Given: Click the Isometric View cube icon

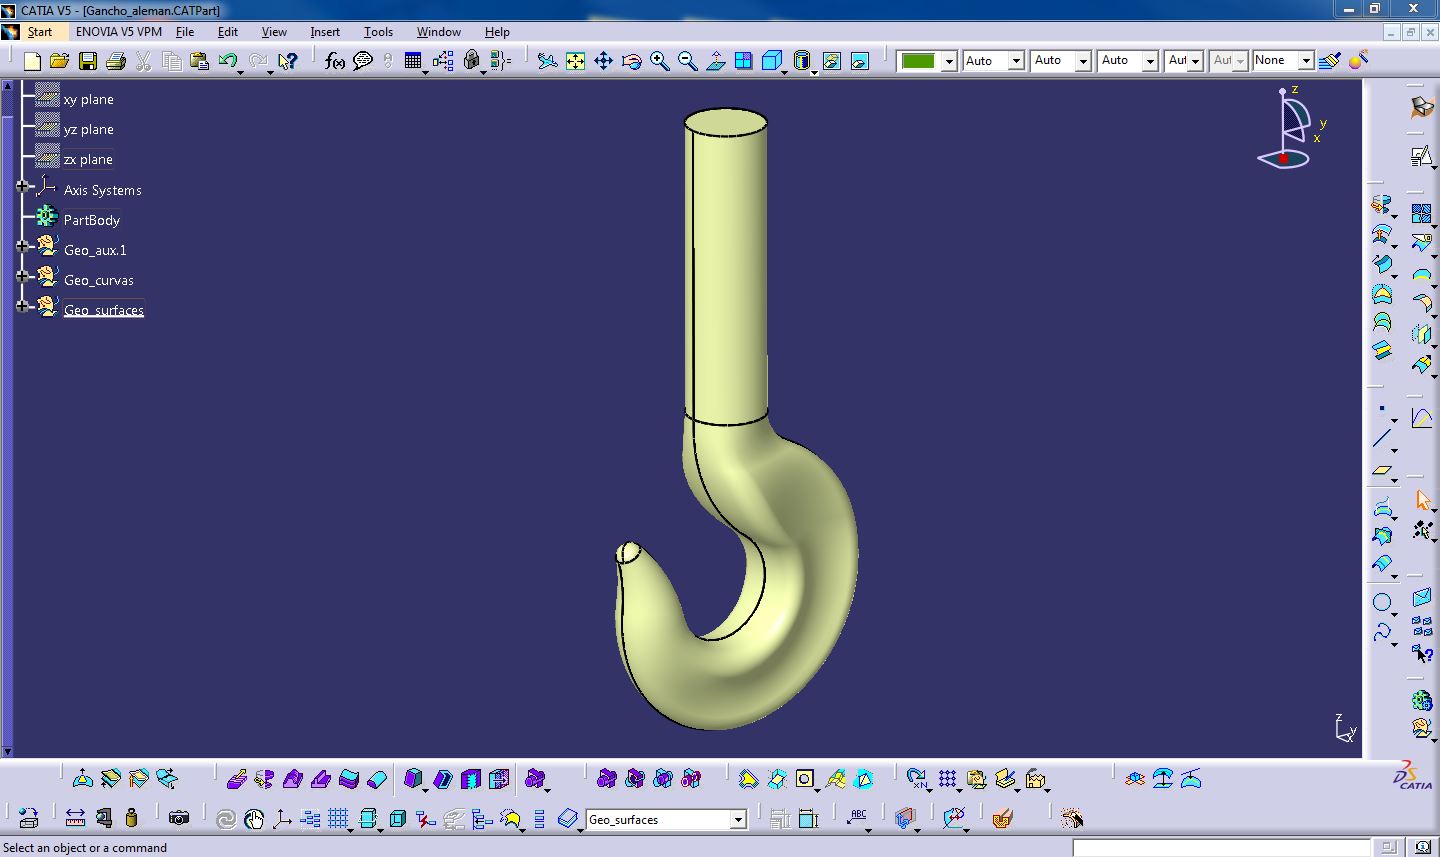Looking at the screenshot, I should point(771,61).
